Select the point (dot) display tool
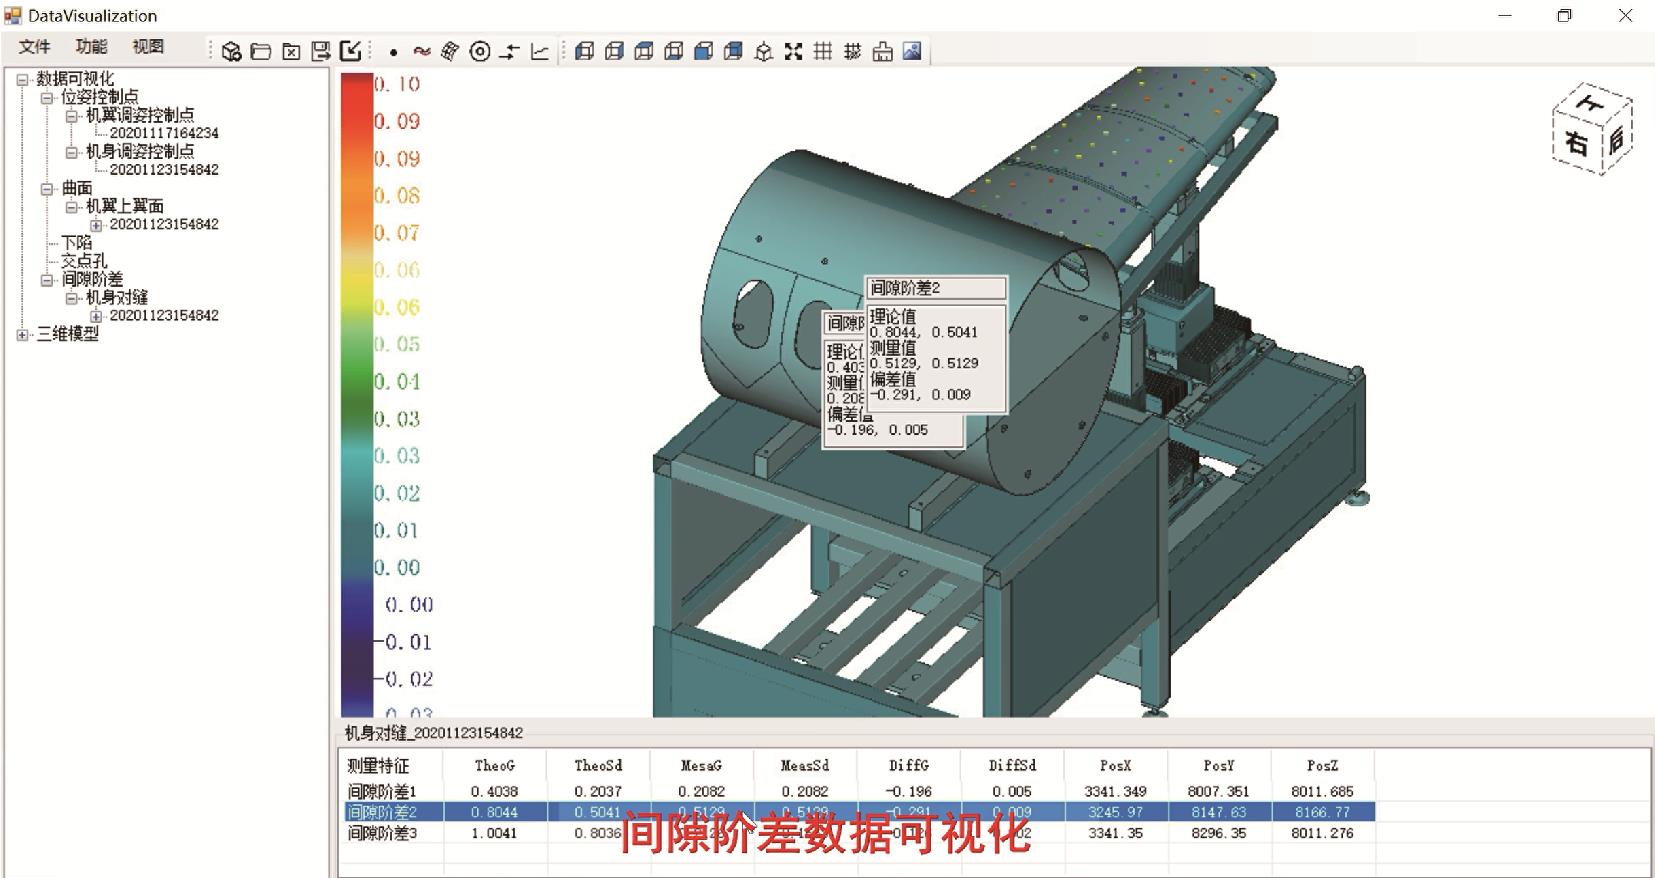 [x=394, y=52]
